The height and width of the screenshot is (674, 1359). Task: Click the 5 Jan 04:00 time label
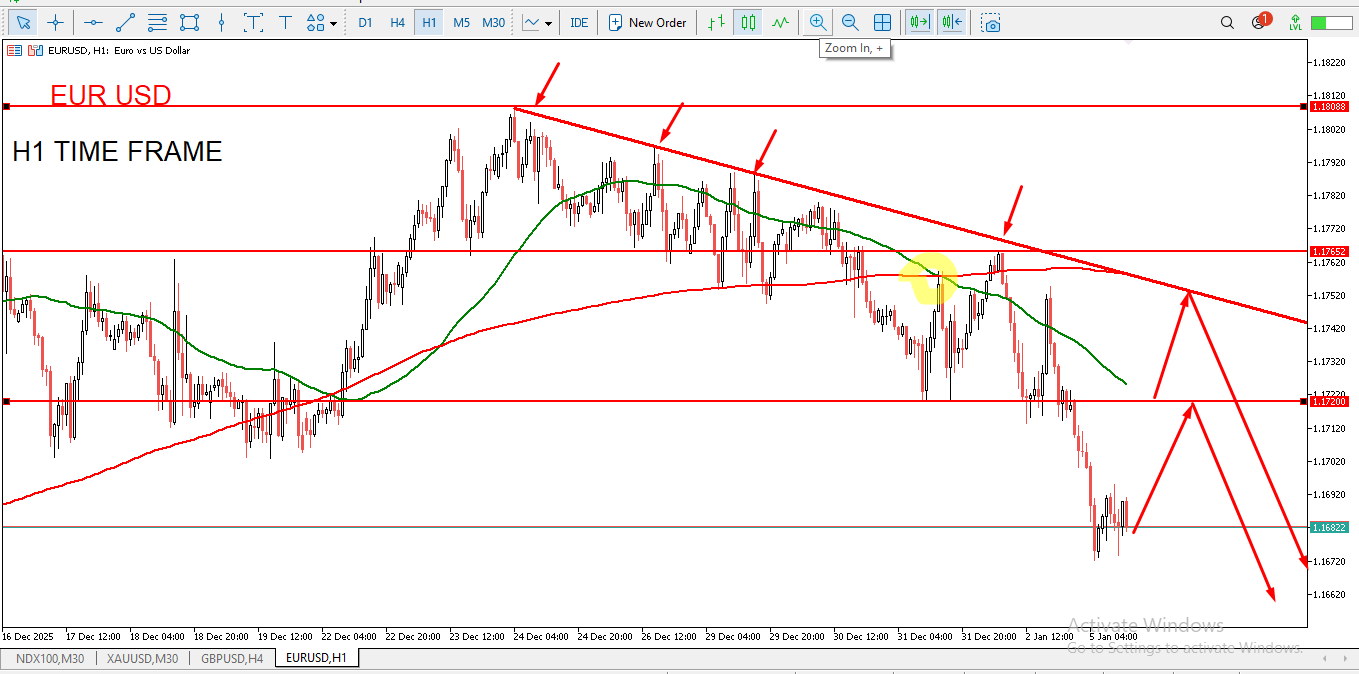click(x=1113, y=636)
